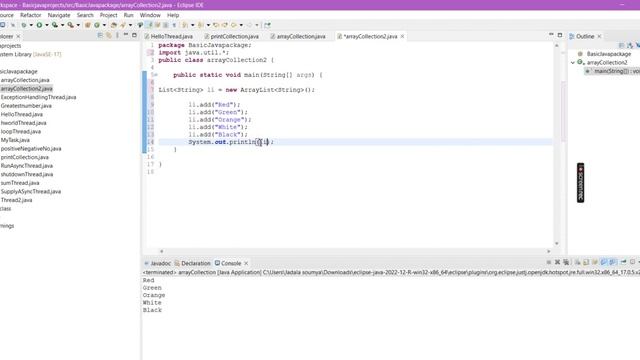Switch to the Javadoc tab
Image resolution: width=640 pixels, height=360 pixels.
pos(157,263)
